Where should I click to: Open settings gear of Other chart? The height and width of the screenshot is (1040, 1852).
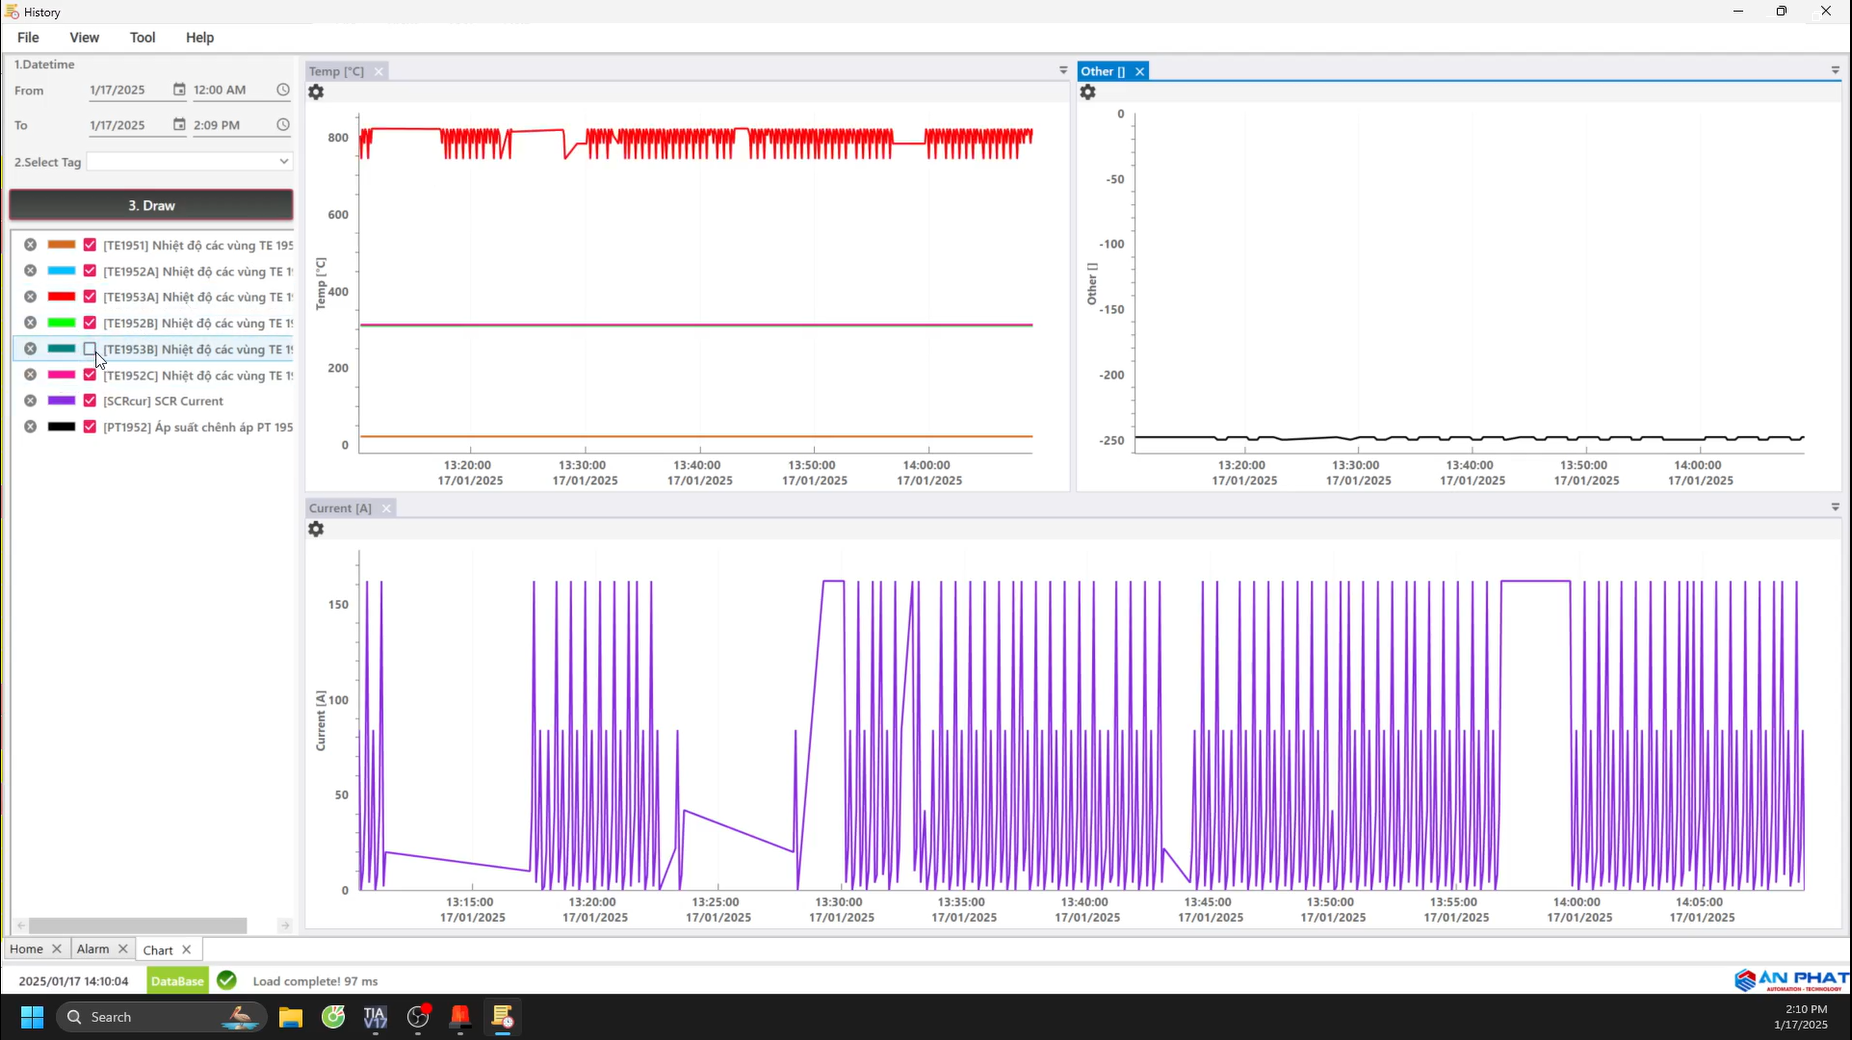pyautogui.click(x=1088, y=92)
